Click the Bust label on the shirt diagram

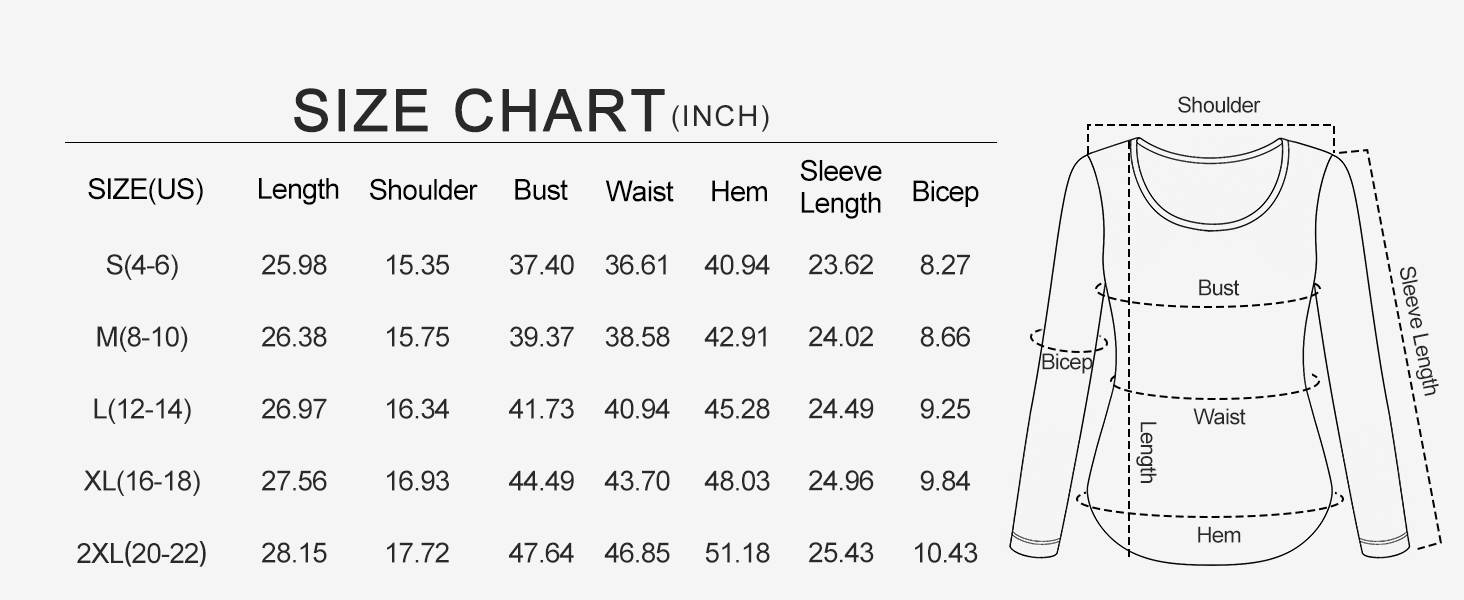[x=1218, y=288]
